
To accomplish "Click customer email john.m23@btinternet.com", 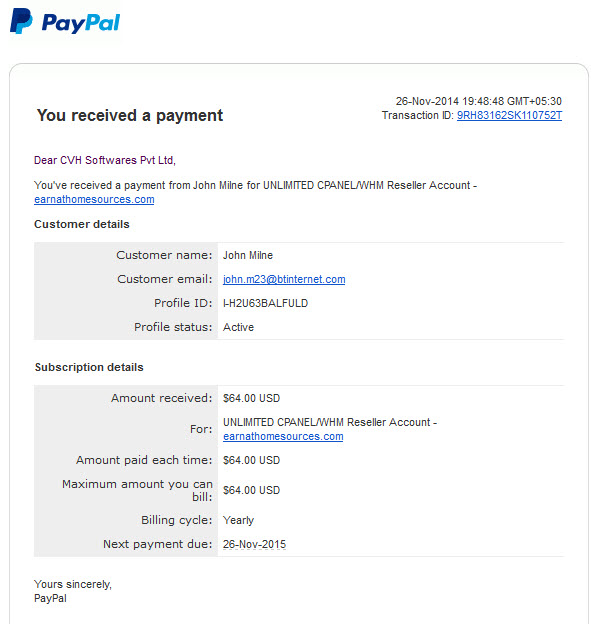I will pyautogui.click(x=284, y=279).
